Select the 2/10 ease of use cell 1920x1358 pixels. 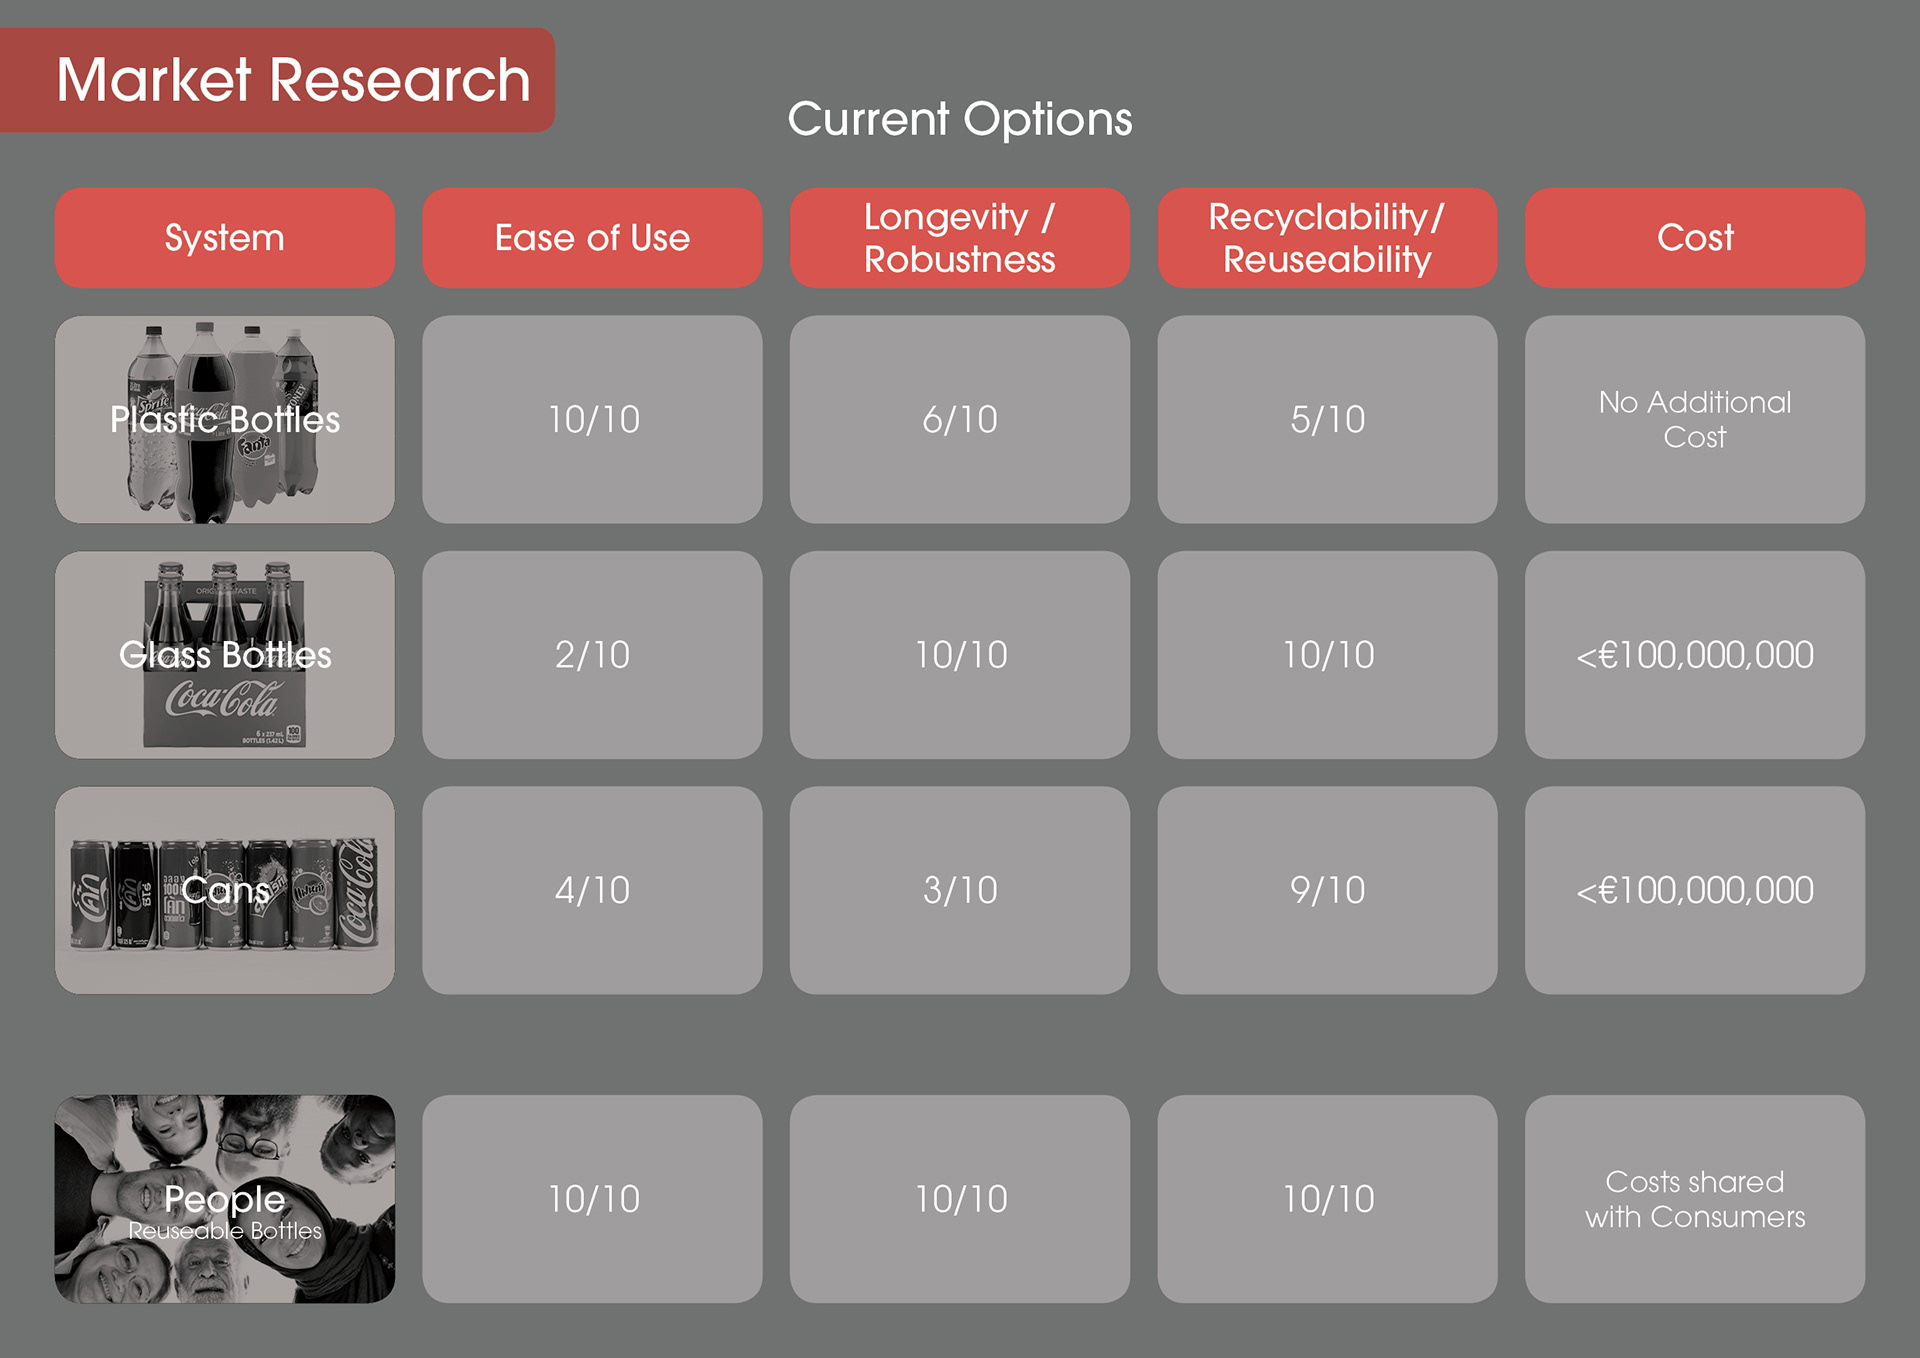point(592,655)
